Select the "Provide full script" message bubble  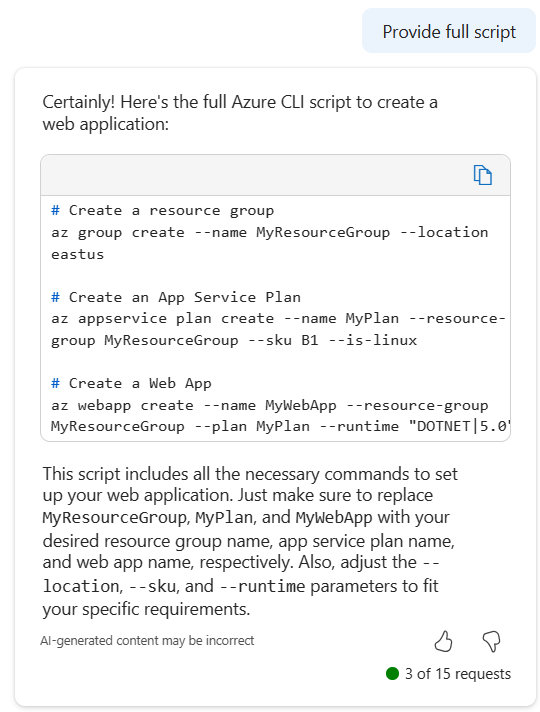(x=449, y=31)
